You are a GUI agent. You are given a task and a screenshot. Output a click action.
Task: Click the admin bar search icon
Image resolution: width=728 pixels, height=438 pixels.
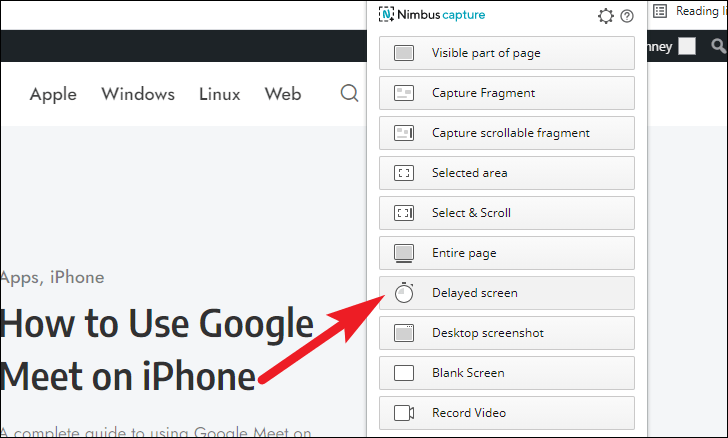tap(719, 46)
